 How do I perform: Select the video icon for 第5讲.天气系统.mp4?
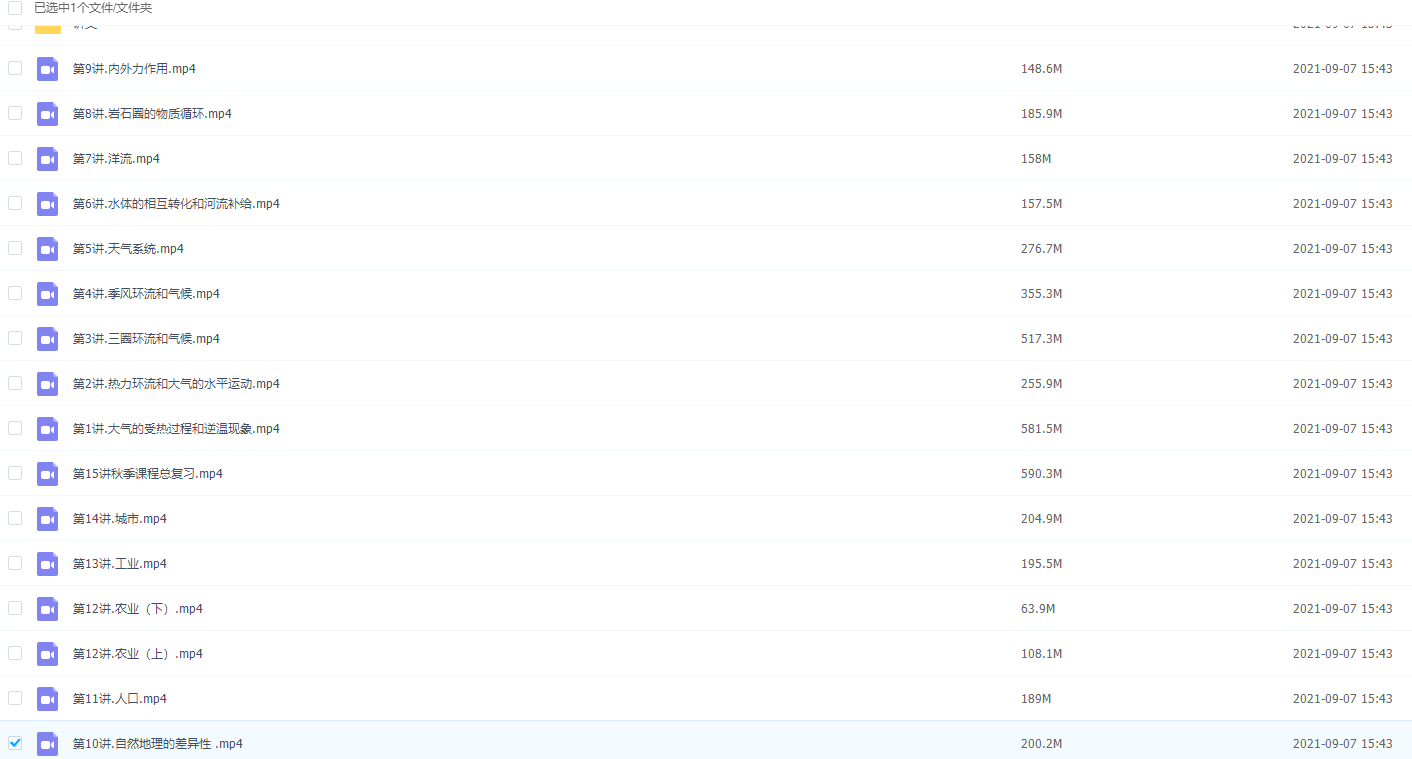pyautogui.click(x=47, y=249)
